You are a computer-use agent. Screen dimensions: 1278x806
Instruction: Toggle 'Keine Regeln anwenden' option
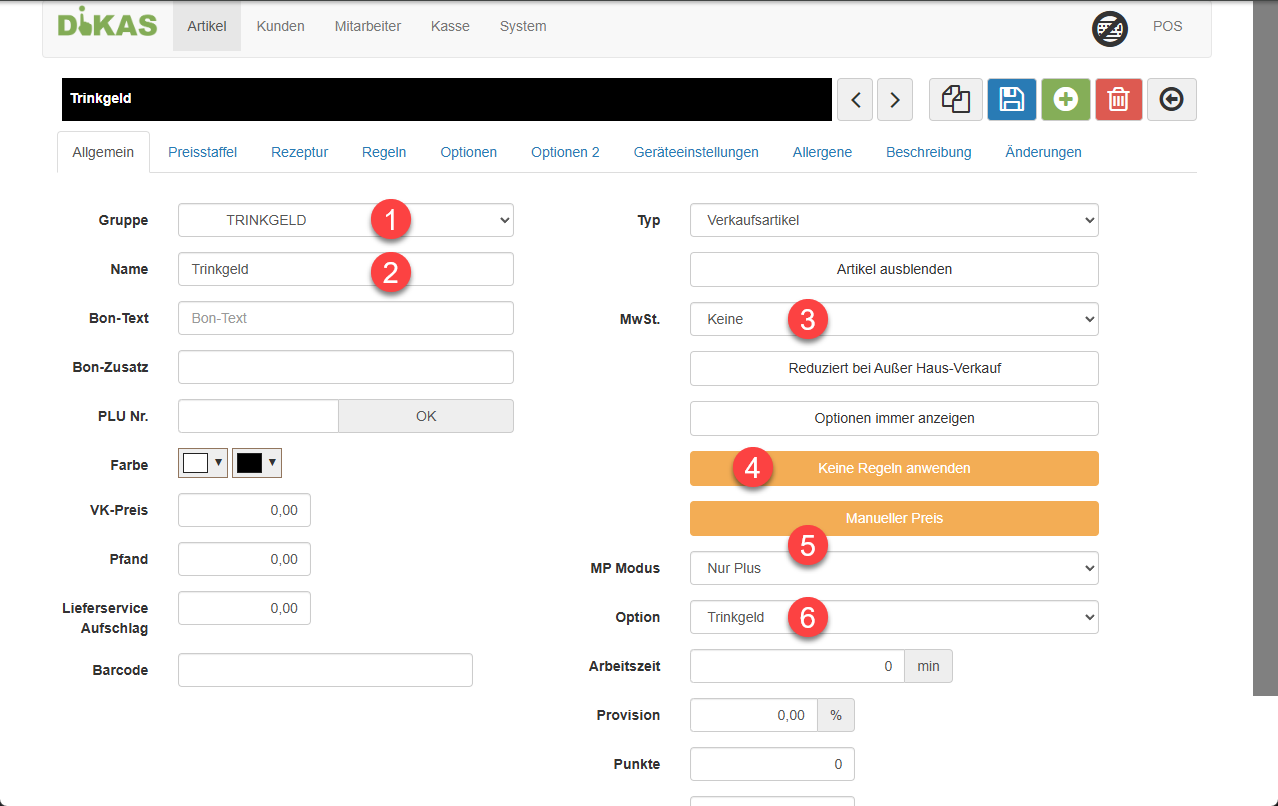[893, 468]
